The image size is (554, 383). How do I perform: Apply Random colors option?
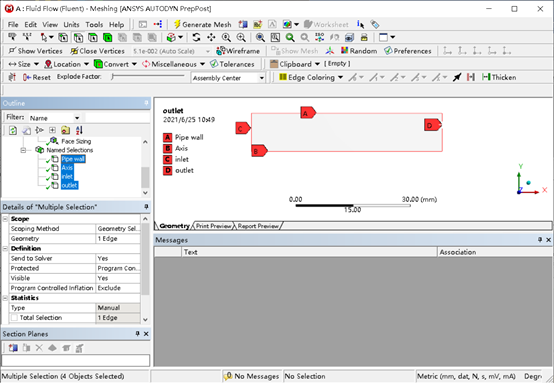tap(359, 51)
